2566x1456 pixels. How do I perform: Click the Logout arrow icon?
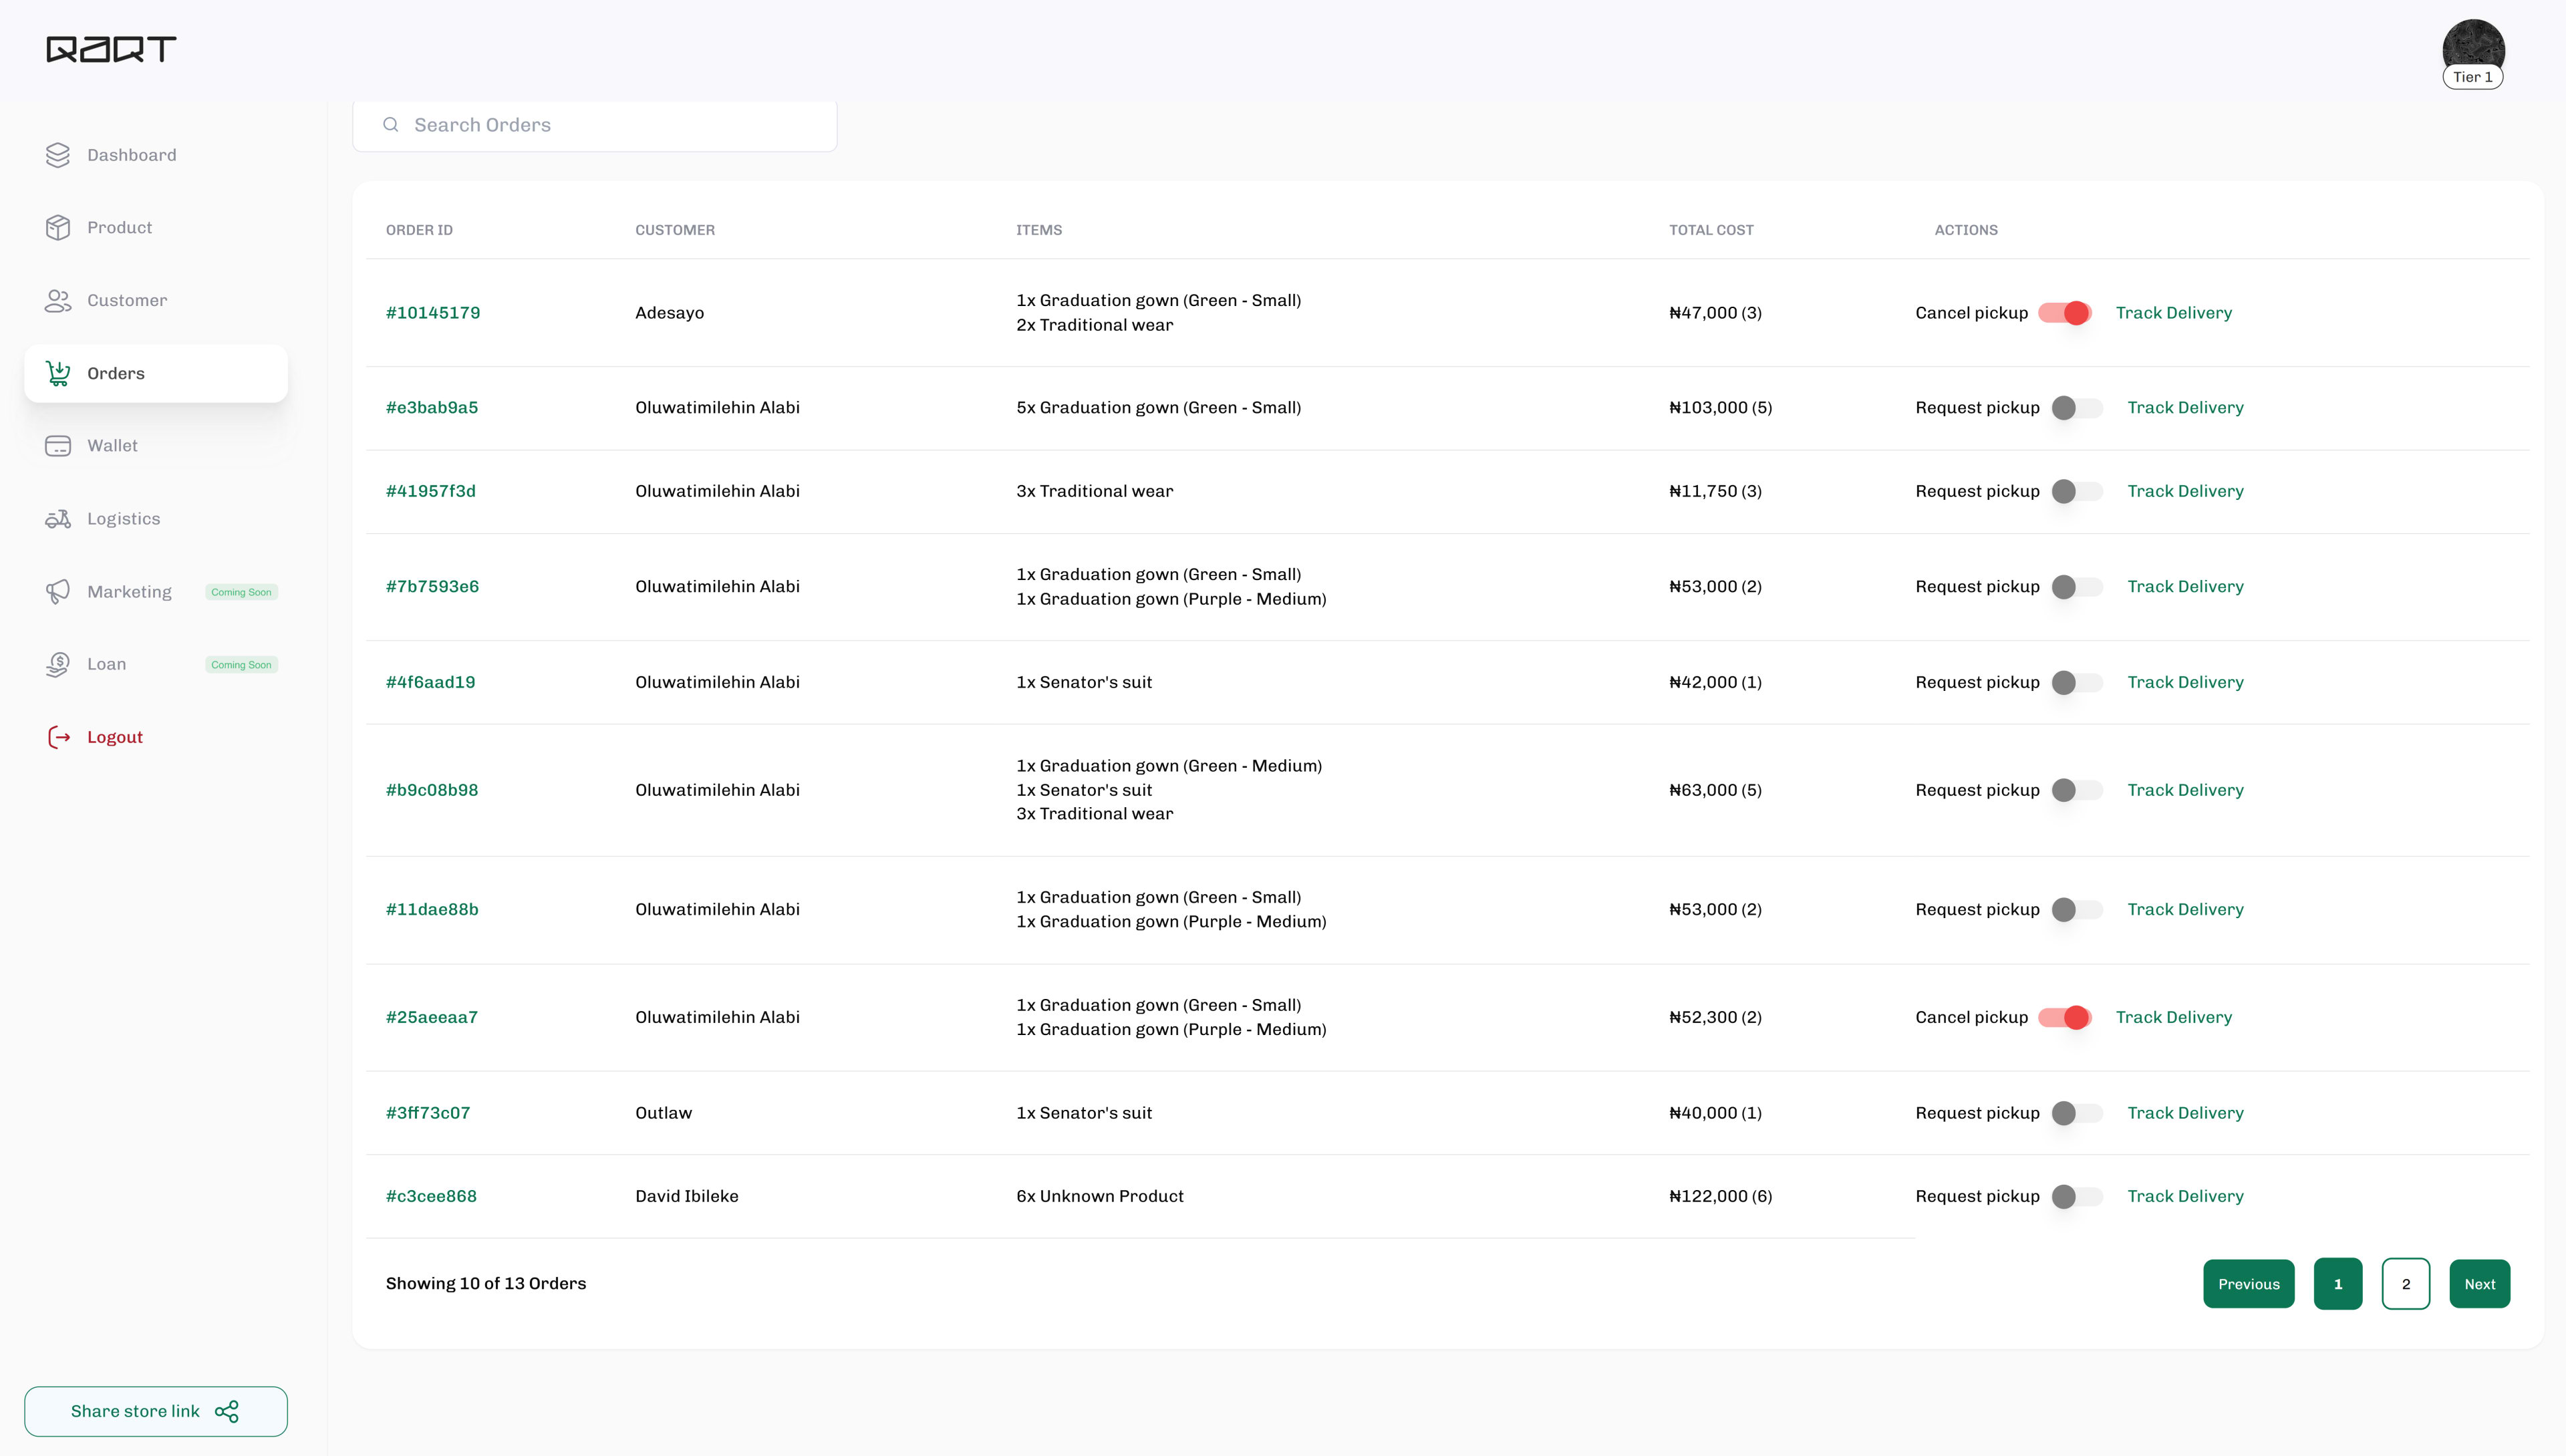[x=57, y=736]
